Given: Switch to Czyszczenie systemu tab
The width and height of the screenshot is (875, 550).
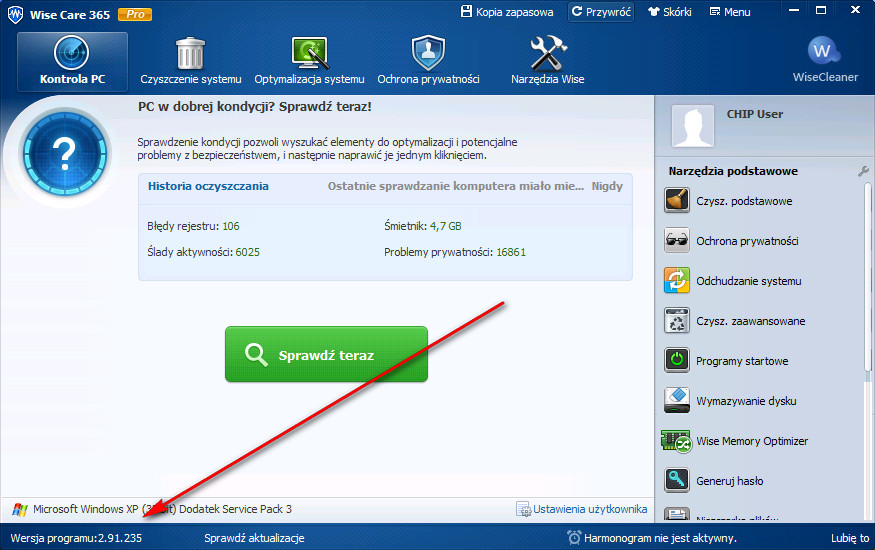Looking at the screenshot, I should click(191, 61).
